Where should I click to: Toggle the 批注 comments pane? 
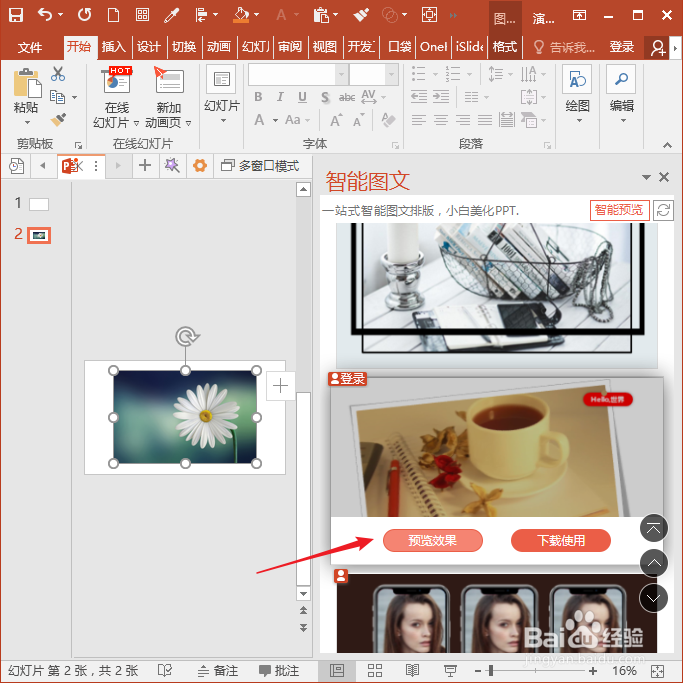(279, 670)
